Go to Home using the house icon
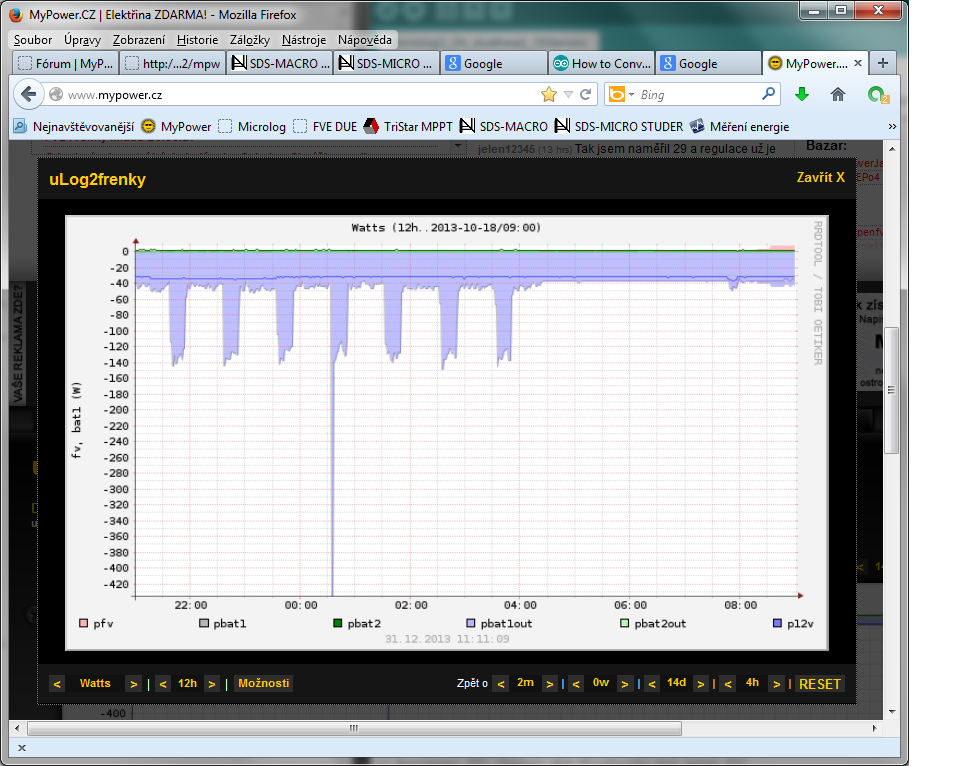 pos(838,95)
